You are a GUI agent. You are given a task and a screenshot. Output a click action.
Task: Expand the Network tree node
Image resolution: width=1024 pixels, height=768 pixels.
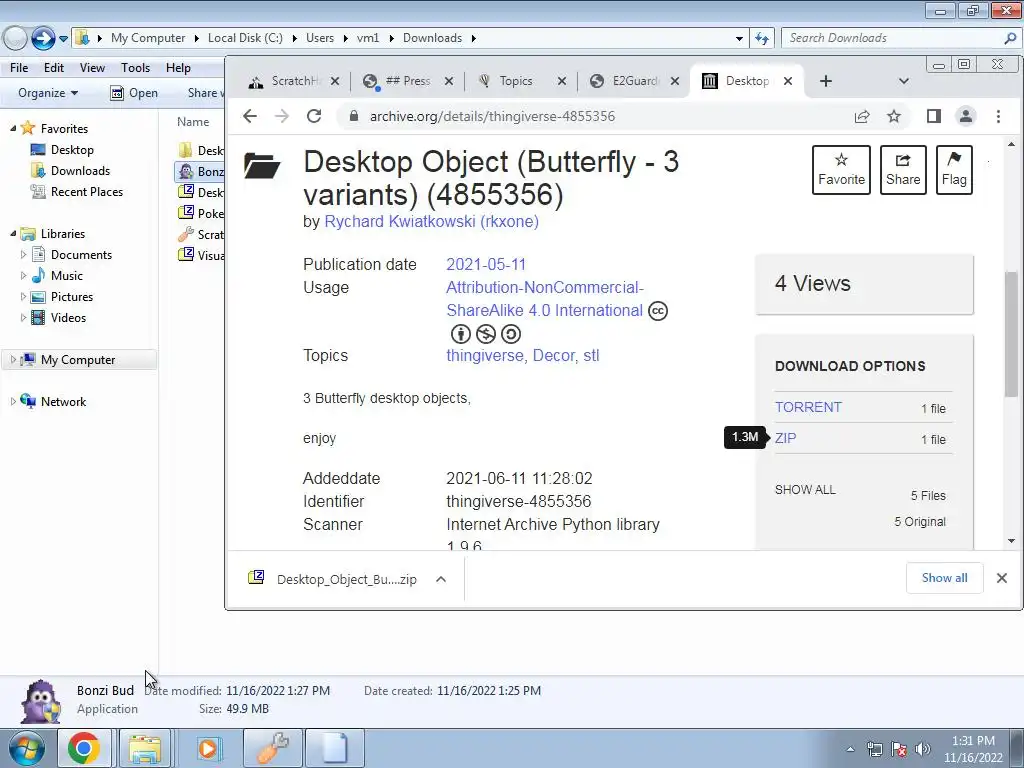point(13,402)
